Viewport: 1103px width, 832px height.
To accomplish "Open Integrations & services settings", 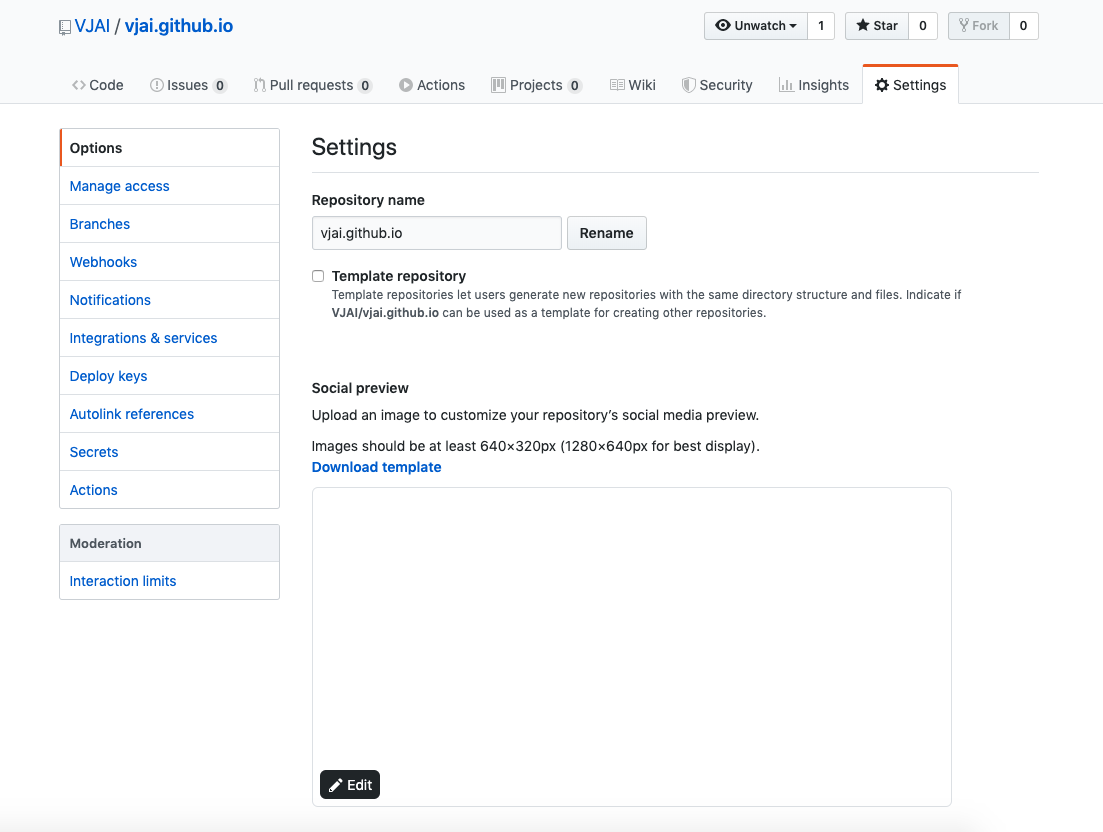I will tap(170, 338).
